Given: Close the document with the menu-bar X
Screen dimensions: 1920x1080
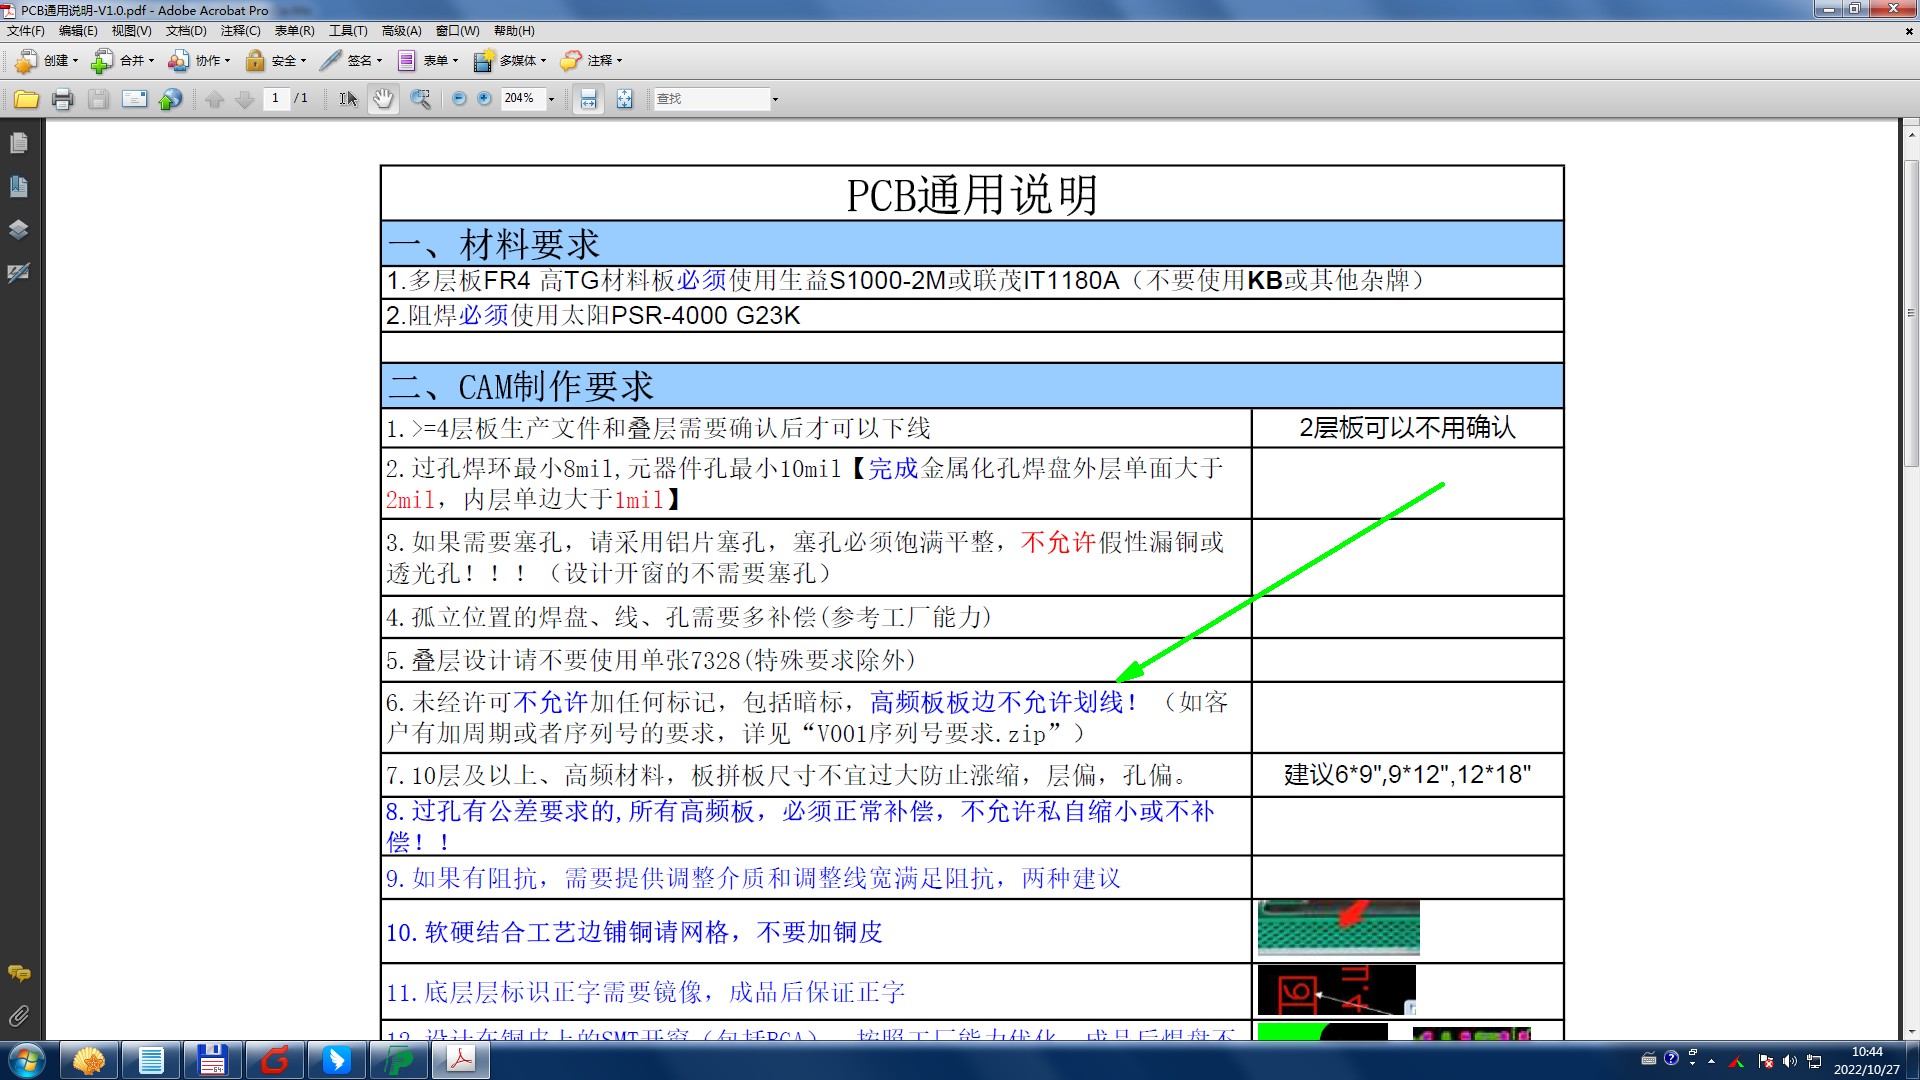Looking at the screenshot, I should (1908, 31).
